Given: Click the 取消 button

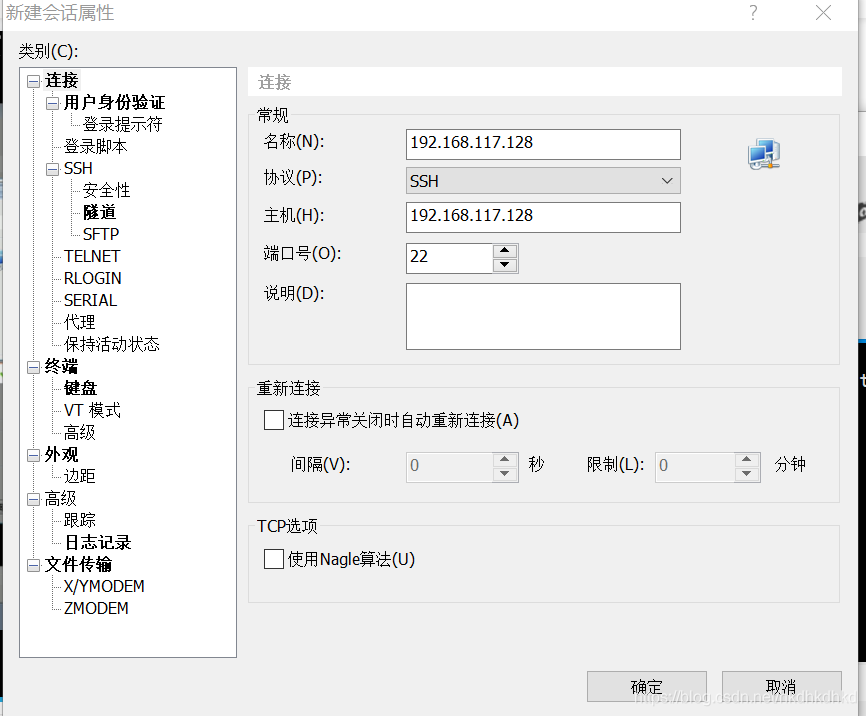Looking at the screenshot, I should pos(781,686).
